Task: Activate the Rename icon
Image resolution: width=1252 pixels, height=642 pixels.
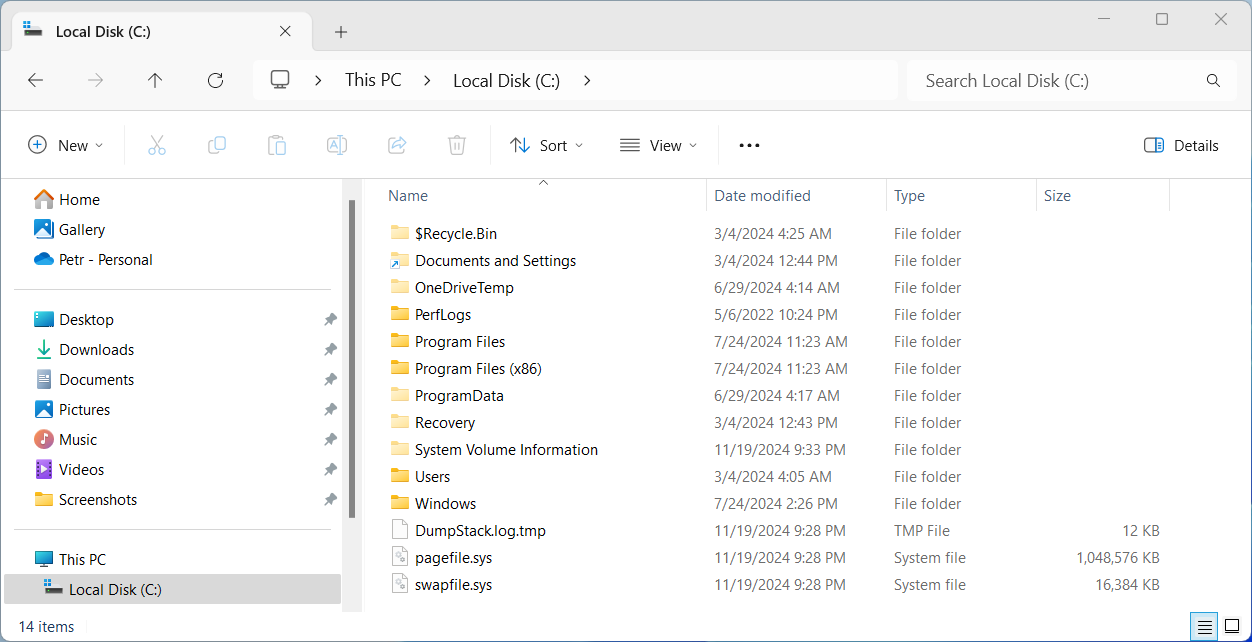Action: [x=336, y=145]
